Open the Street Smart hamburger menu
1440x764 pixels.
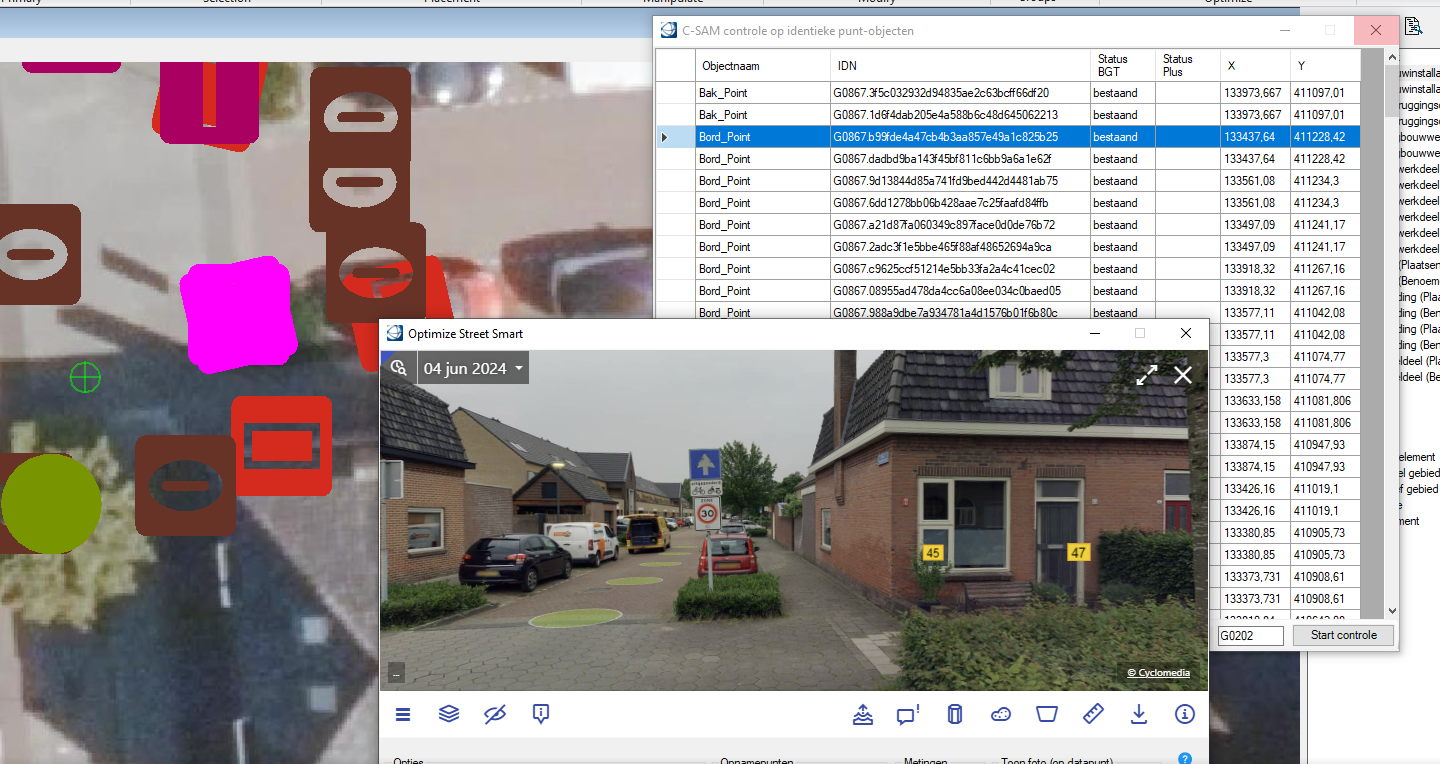coord(403,714)
